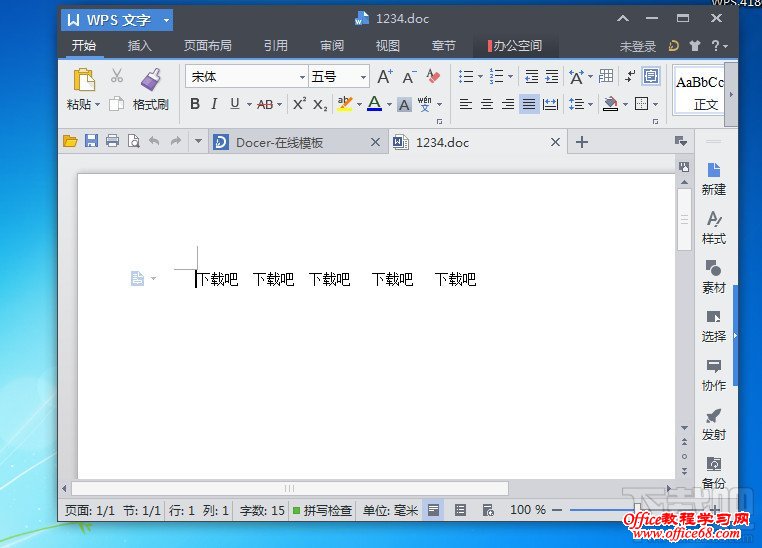Open the 素材 materials sidebar panel
Viewport: 762px width, 548px height.
(x=714, y=276)
